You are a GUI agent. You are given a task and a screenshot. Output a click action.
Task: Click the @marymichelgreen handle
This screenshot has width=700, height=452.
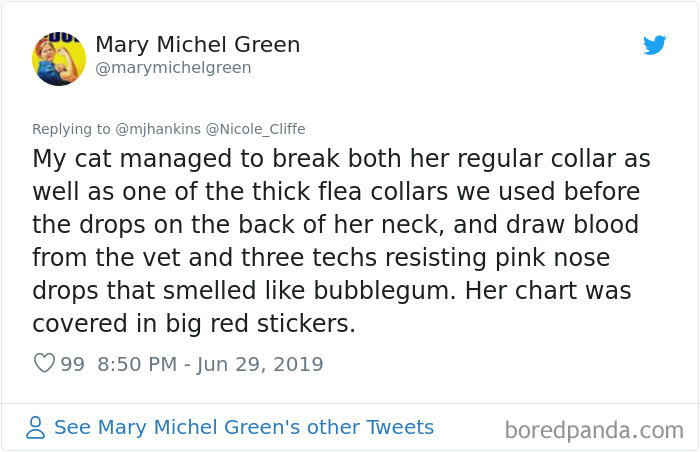tap(173, 68)
